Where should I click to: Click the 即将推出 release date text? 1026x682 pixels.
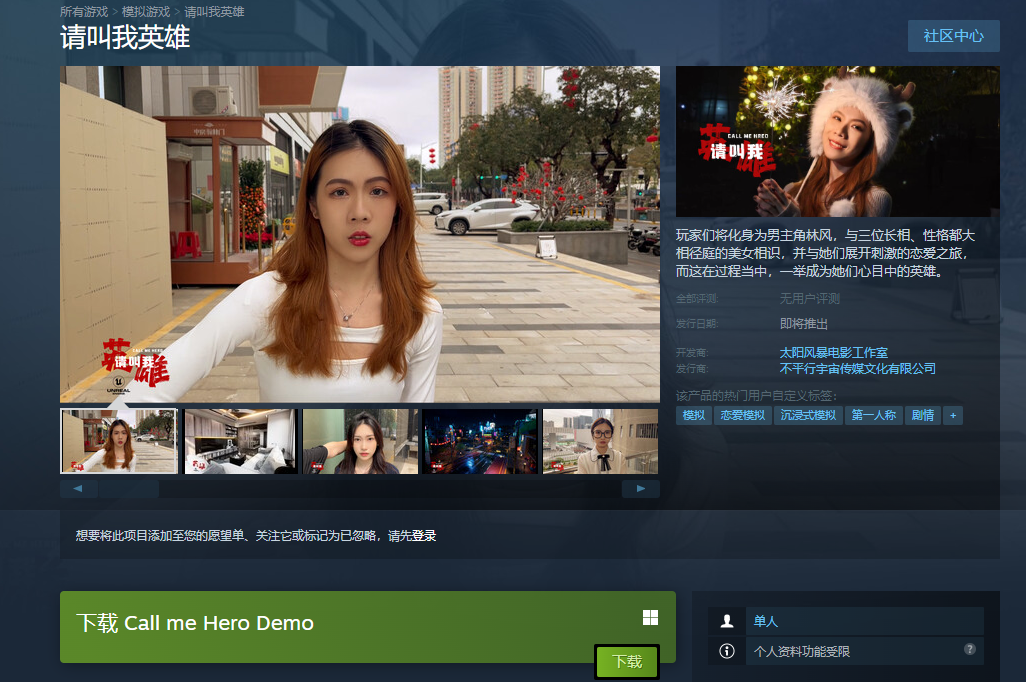click(804, 324)
